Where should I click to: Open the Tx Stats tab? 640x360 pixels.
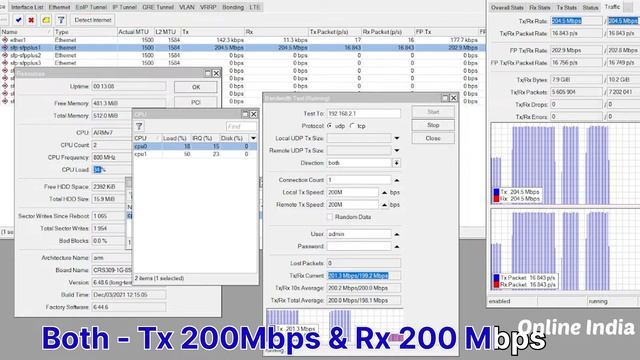(567, 8)
